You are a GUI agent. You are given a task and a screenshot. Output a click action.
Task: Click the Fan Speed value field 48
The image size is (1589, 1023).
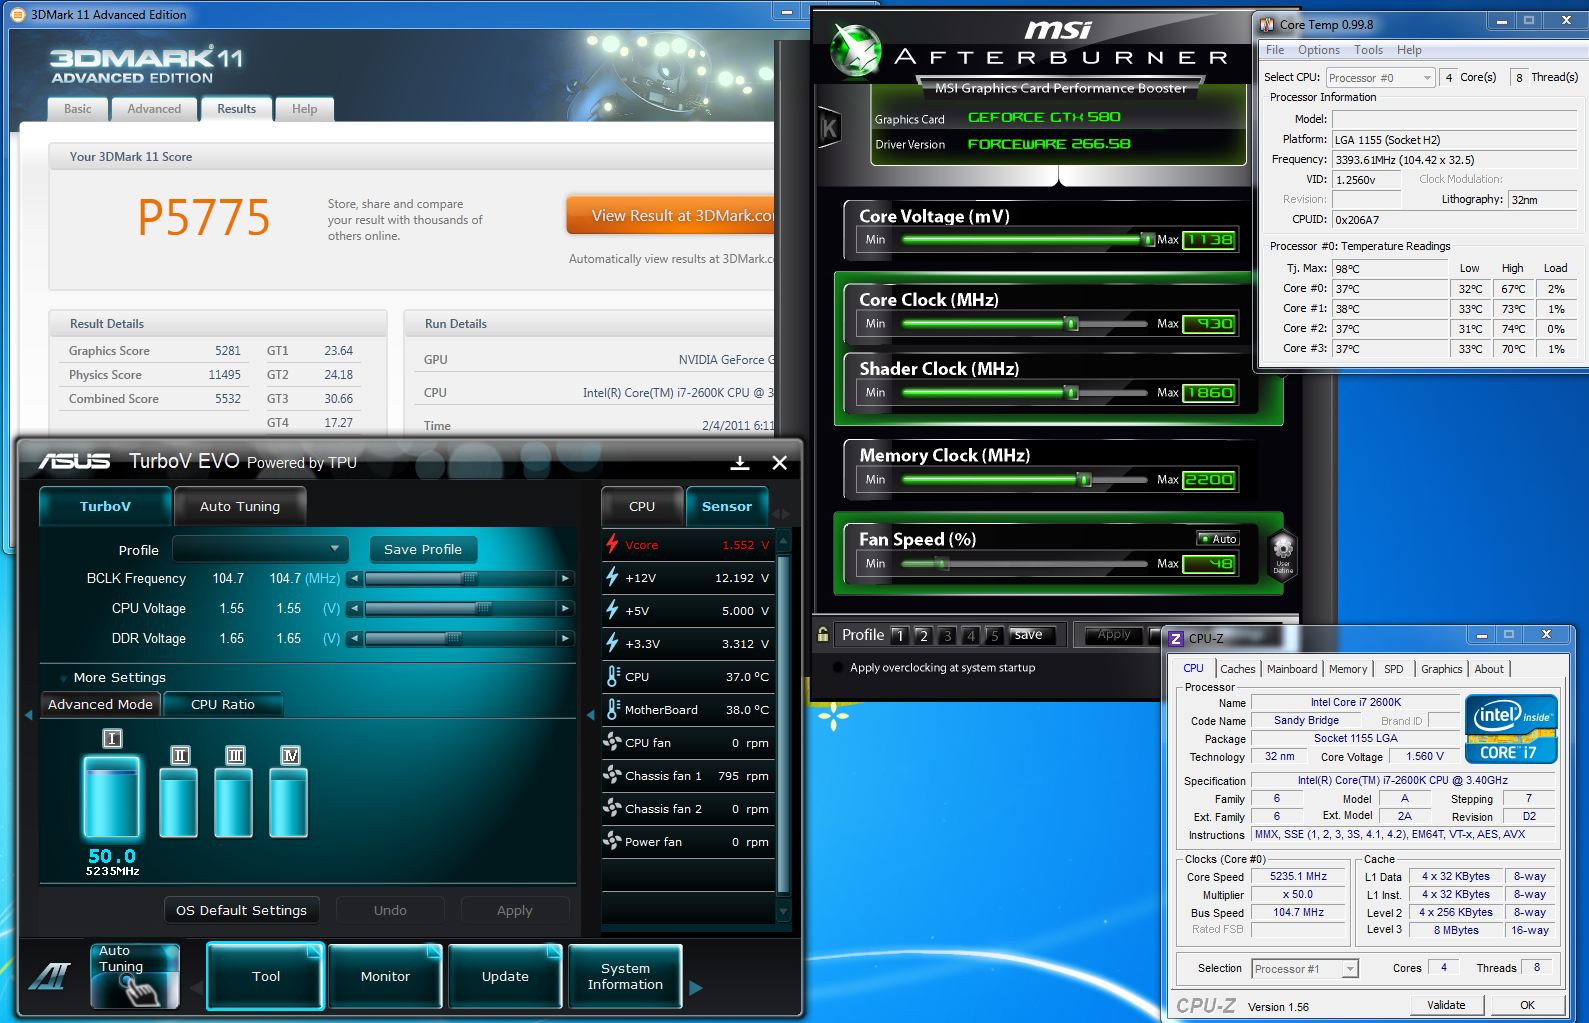[1210, 564]
